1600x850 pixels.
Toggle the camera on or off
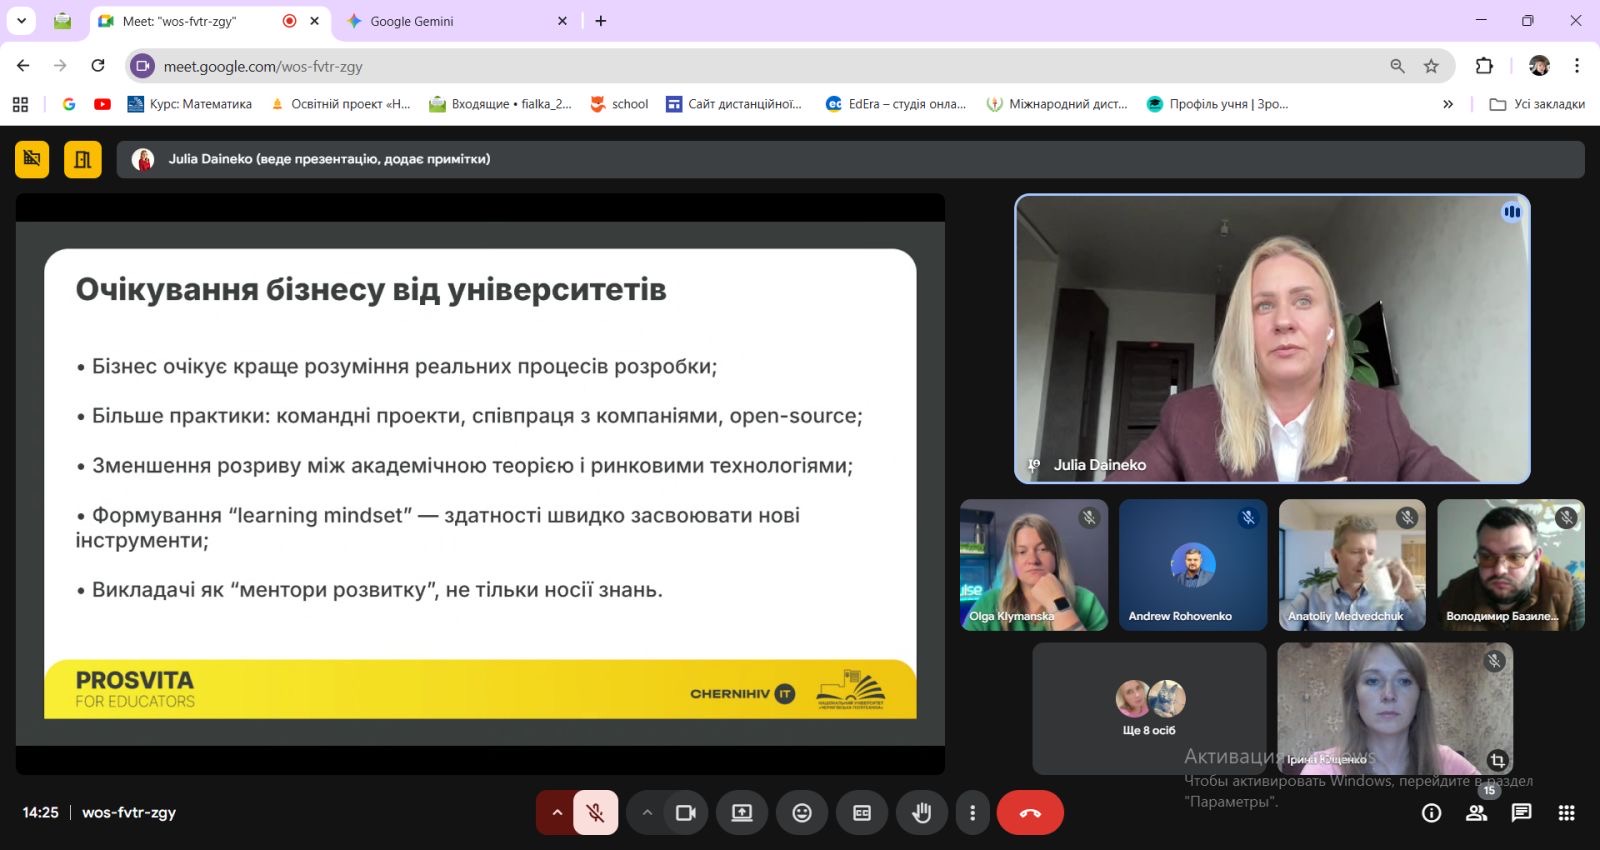pos(685,813)
